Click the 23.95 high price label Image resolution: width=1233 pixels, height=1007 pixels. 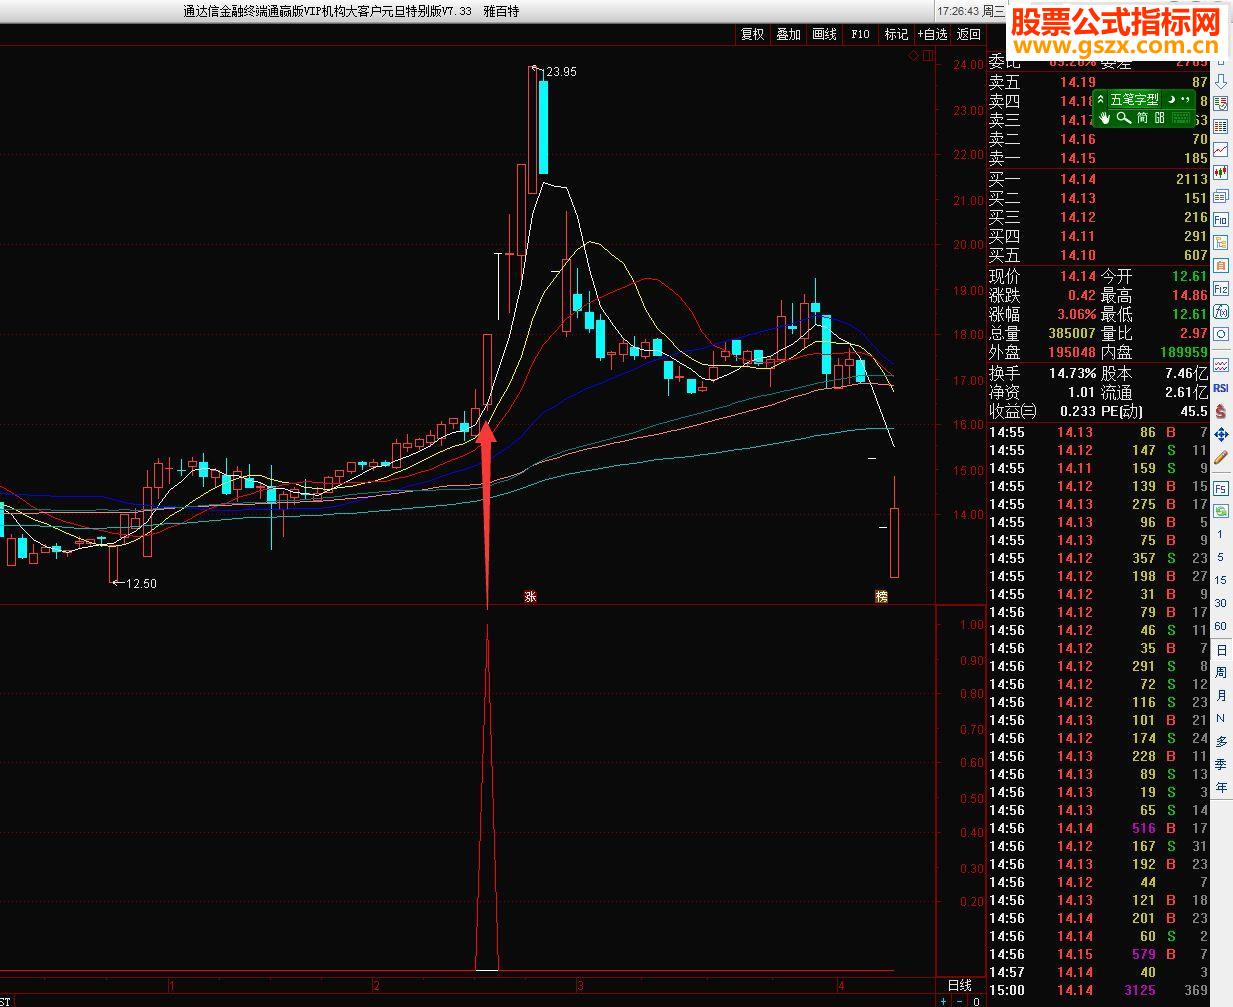pyautogui.click(x=561, y=72)
